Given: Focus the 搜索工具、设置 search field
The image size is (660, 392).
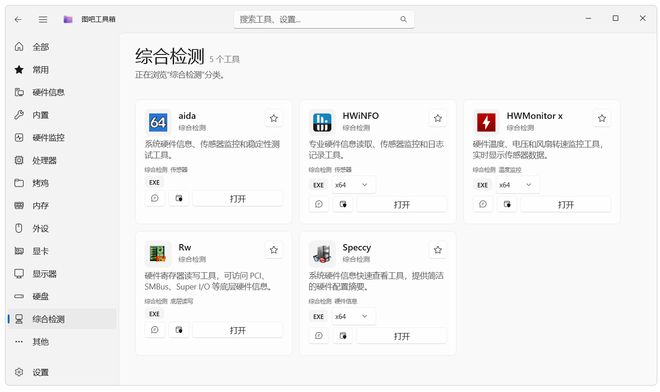Looking at the screenshot, I should pyautogui.click(x=324, y=19).
